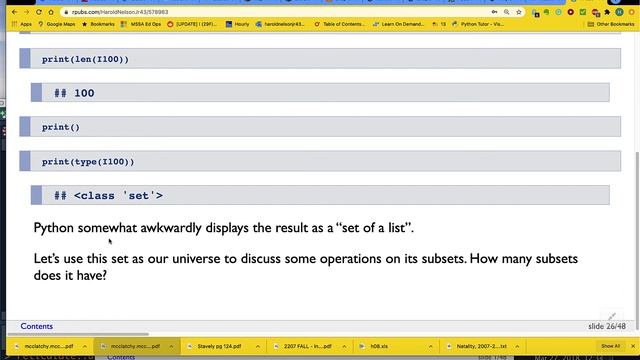The width and height of the screenshot is (640, 360).
Task: Open the Learn On Demand bookmark
Action: click(398, 24)
